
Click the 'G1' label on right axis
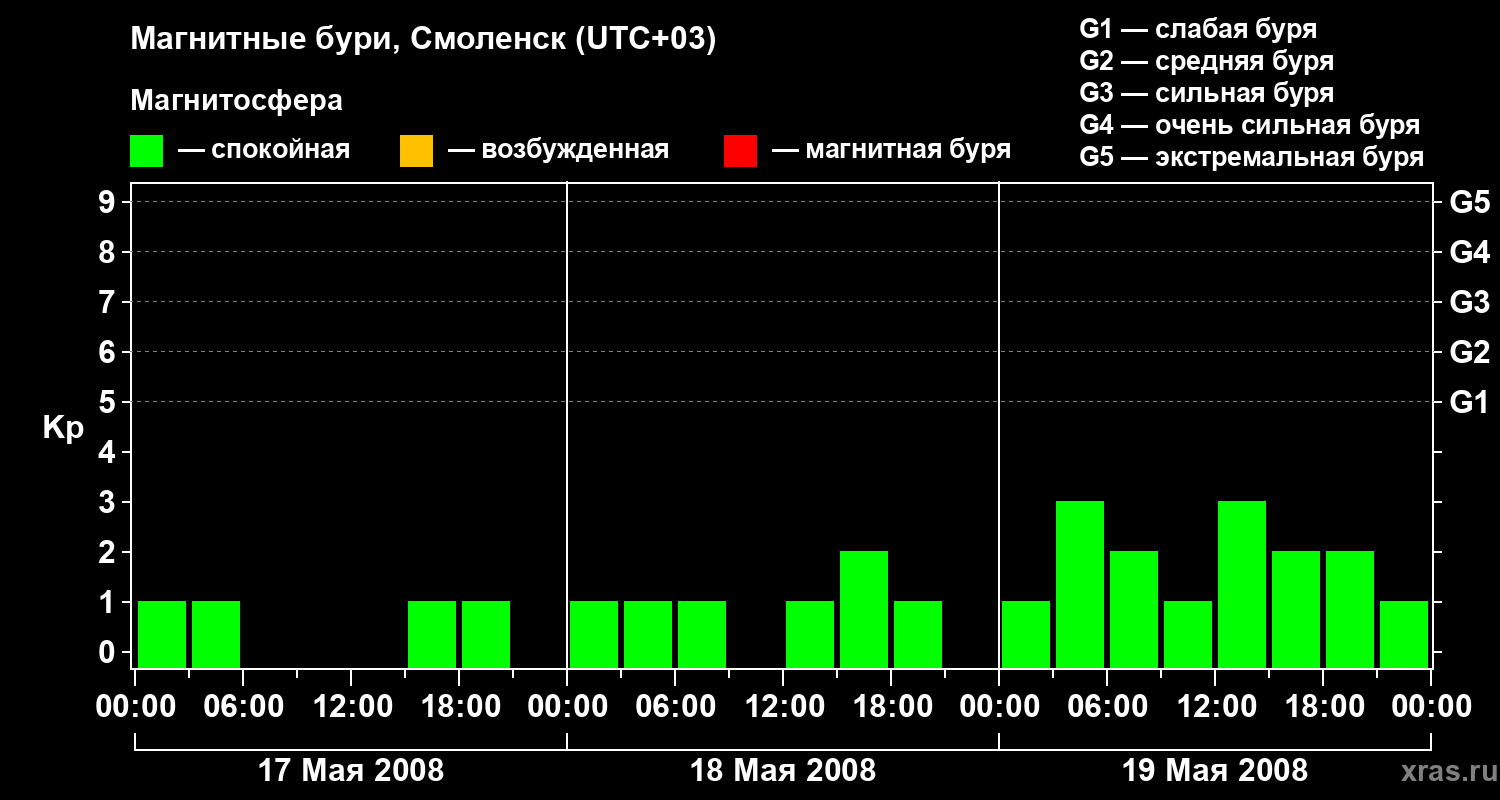coord(1470,402)
